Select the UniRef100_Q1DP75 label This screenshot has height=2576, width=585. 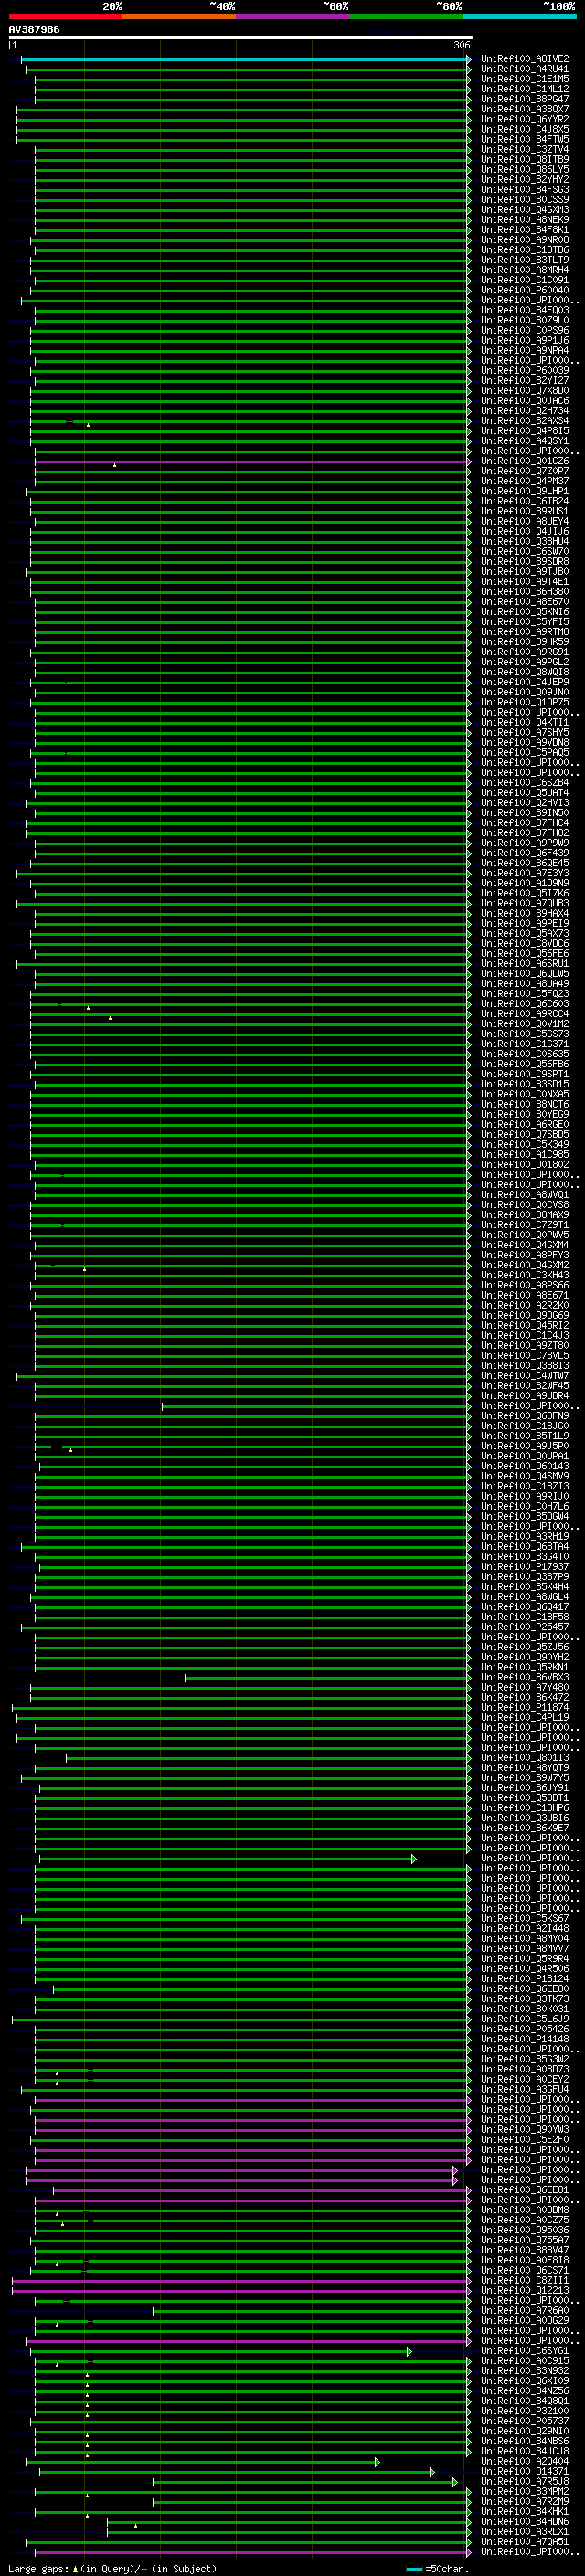[x=524, y=703]
